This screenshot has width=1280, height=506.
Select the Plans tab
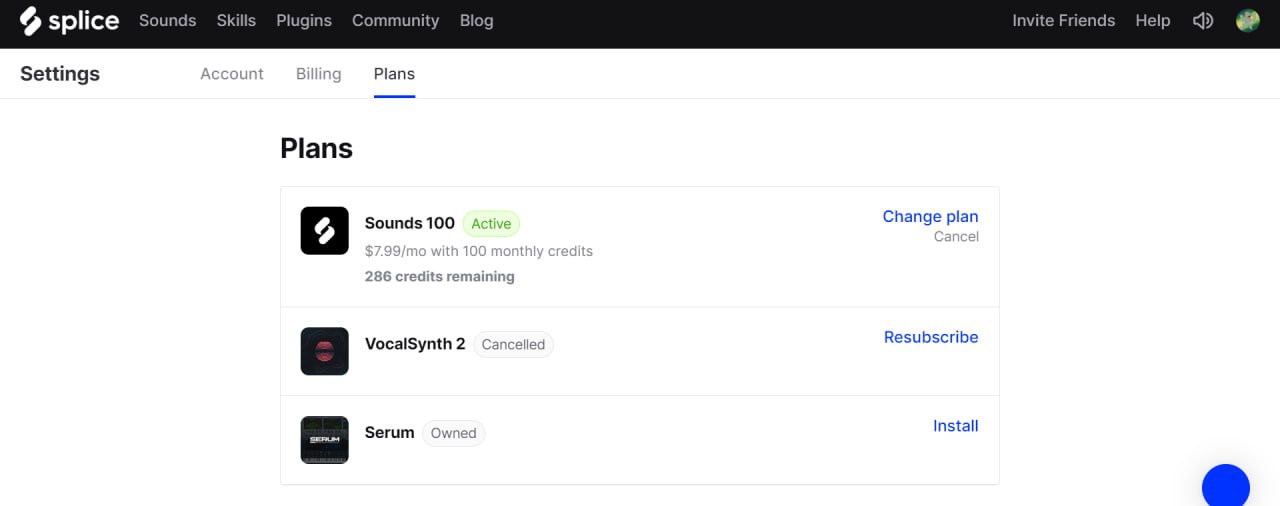point(394,74)
